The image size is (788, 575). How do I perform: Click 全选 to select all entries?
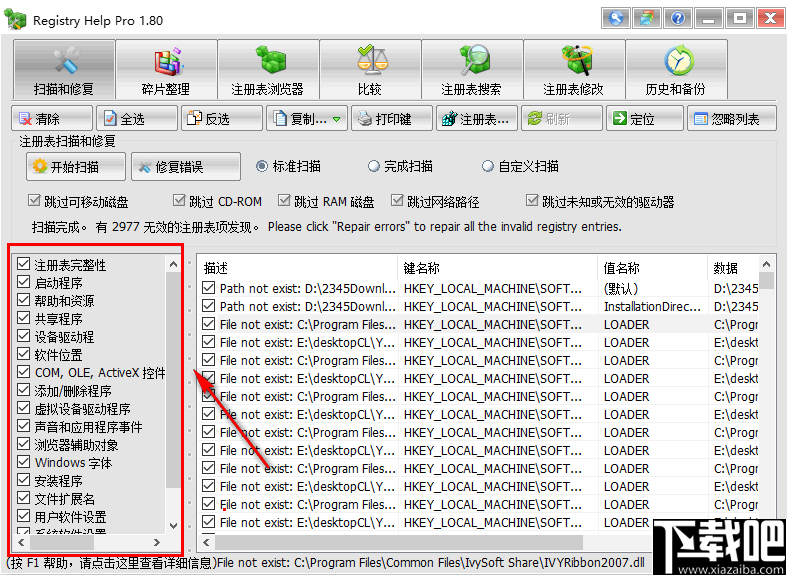pos(137,119)
